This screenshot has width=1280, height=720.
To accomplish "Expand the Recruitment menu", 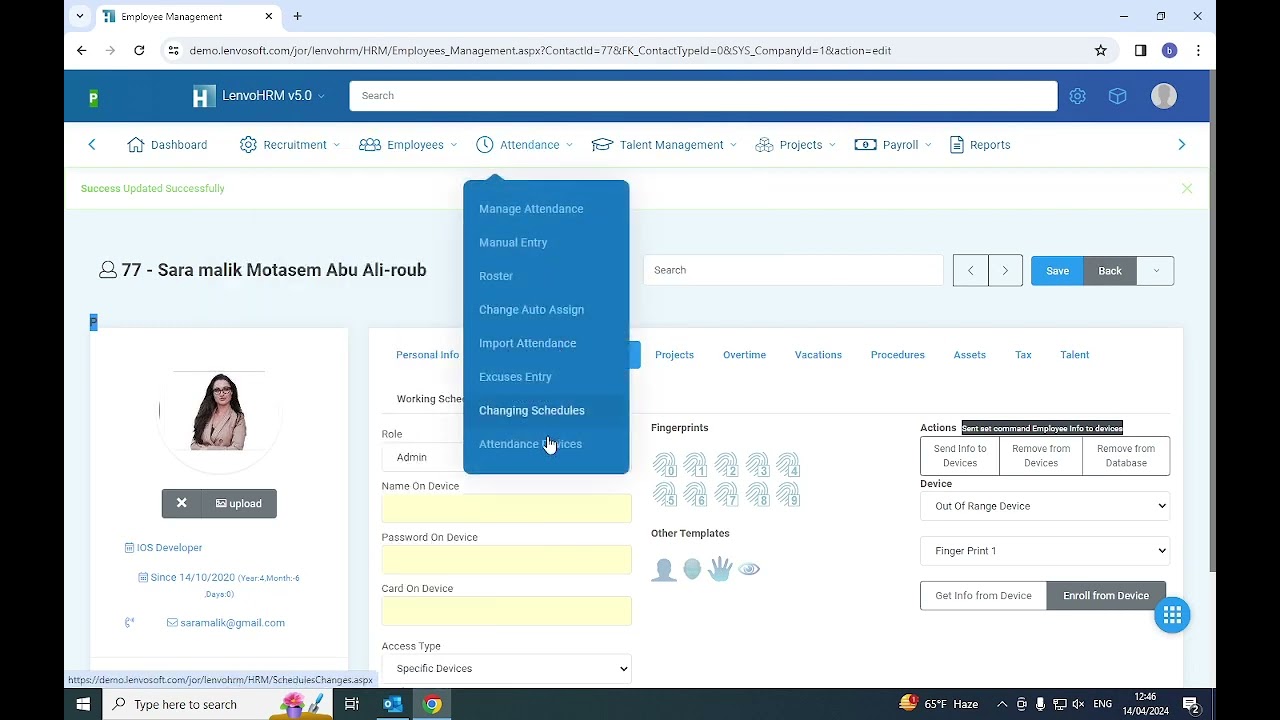I will pos(290,145).
